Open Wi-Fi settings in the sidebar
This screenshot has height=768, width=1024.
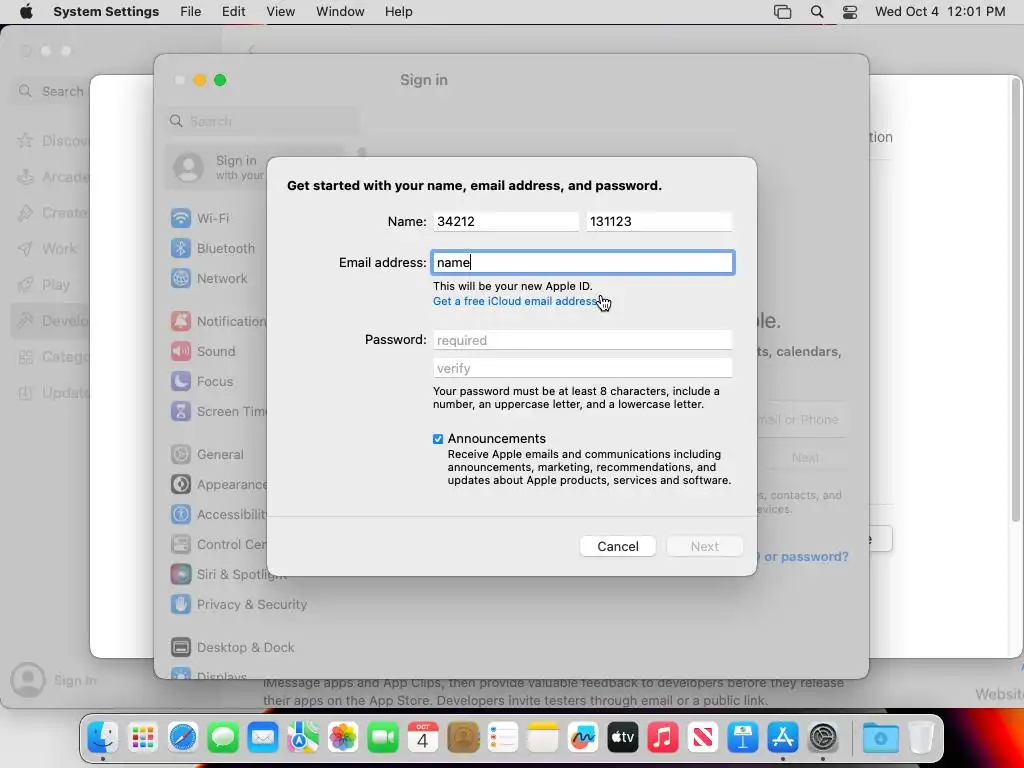(200, 218)
